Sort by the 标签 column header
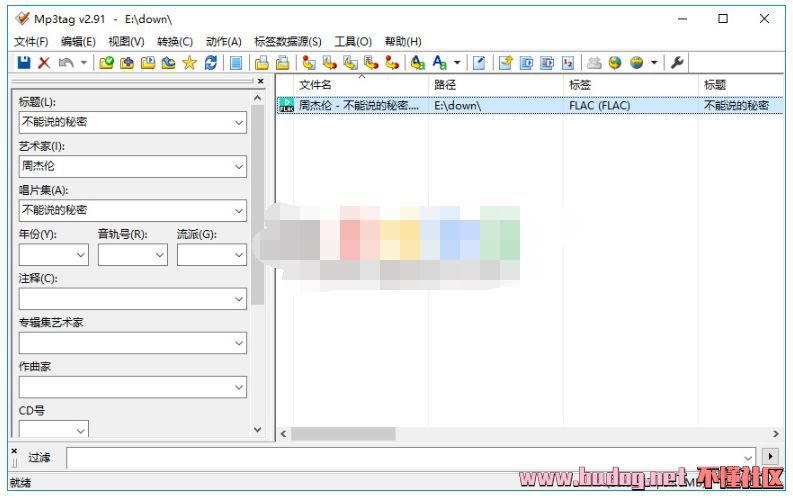Viewport: 793px width, 498px height. click(x=631, y=85)
